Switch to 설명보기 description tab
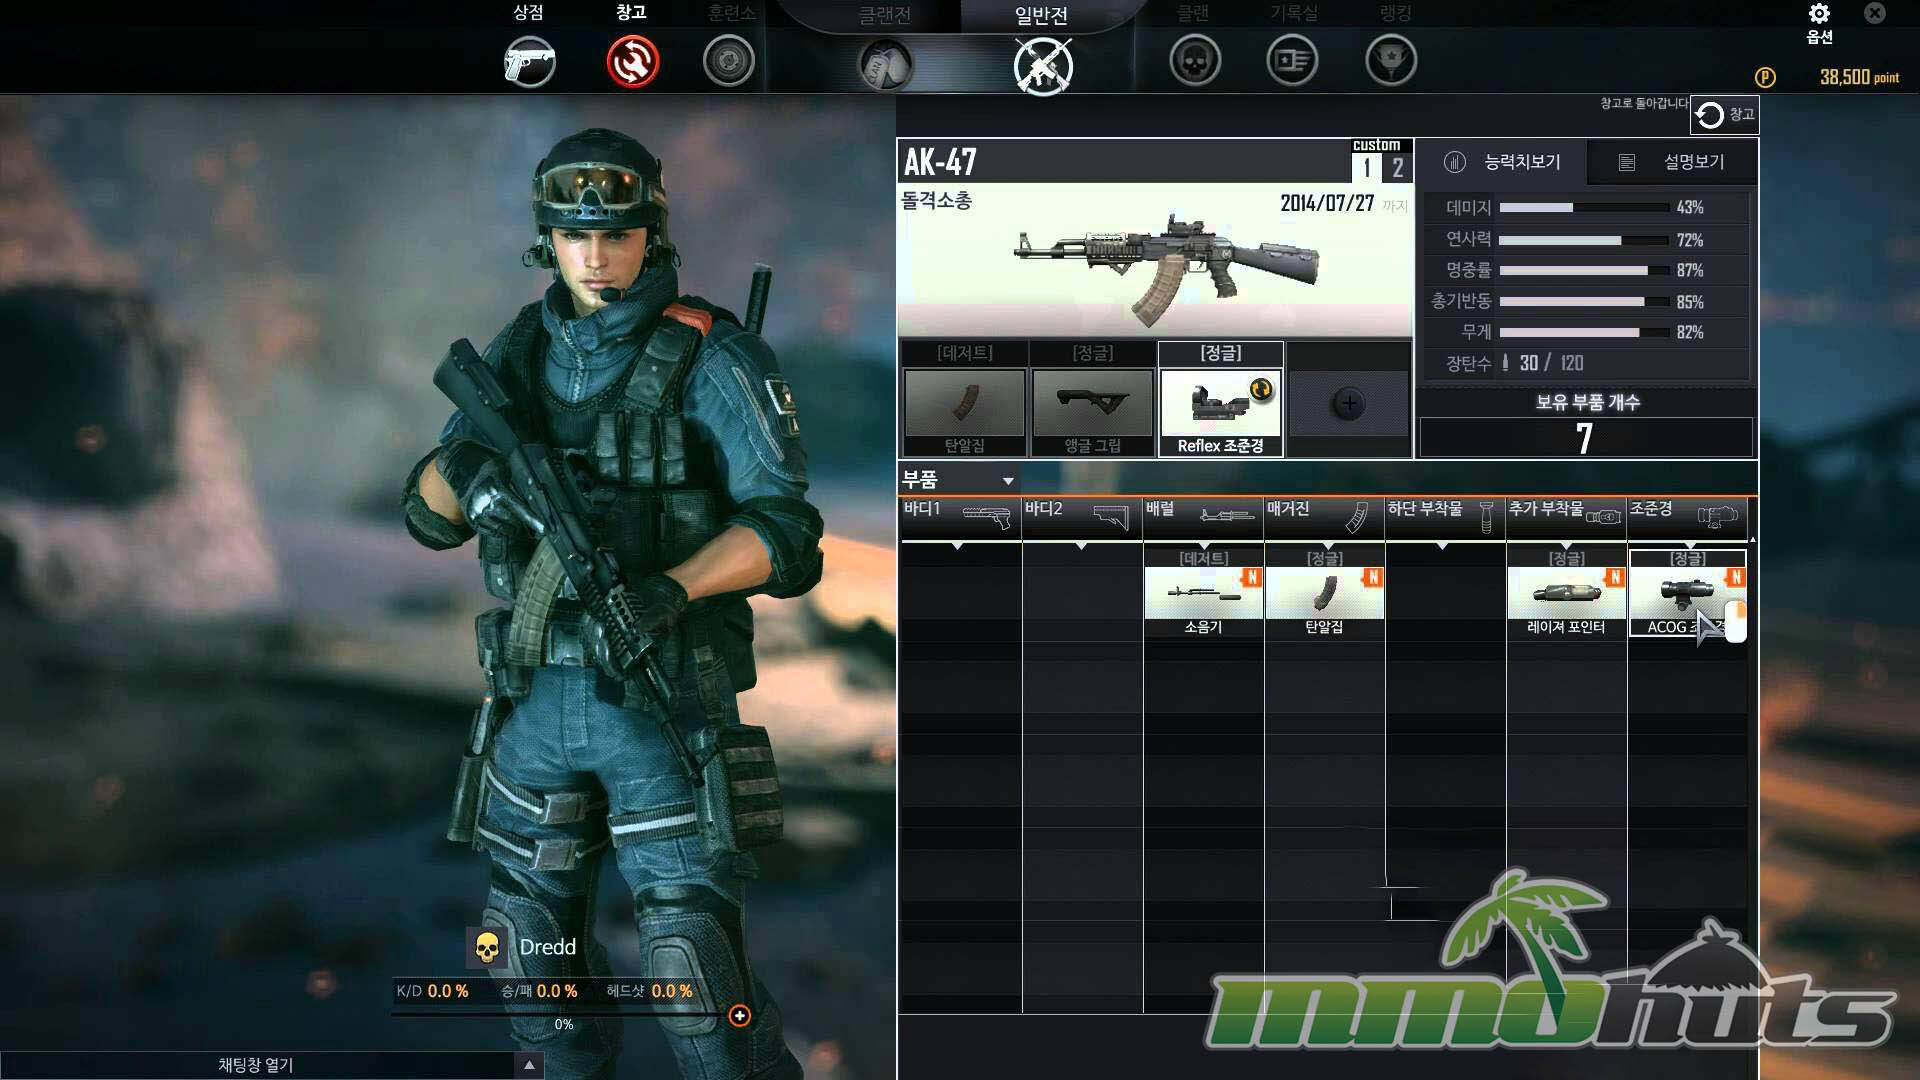The height and width of the screenshot is (1080, 1920). click(1675, 162)
